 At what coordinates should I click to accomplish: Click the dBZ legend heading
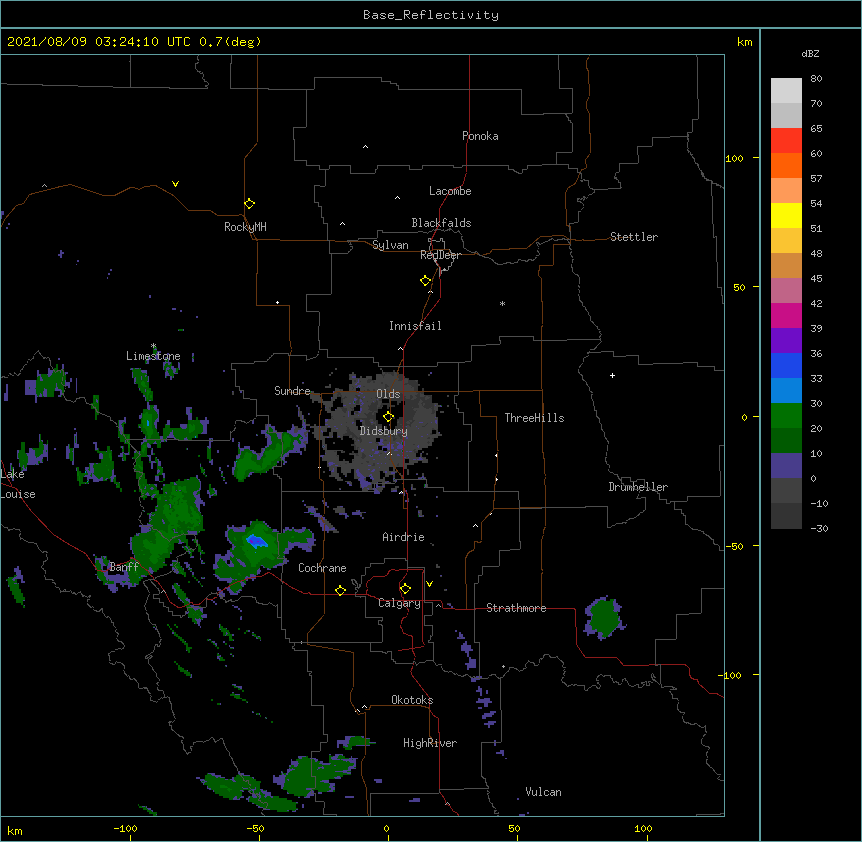click(x=810, y=53)
